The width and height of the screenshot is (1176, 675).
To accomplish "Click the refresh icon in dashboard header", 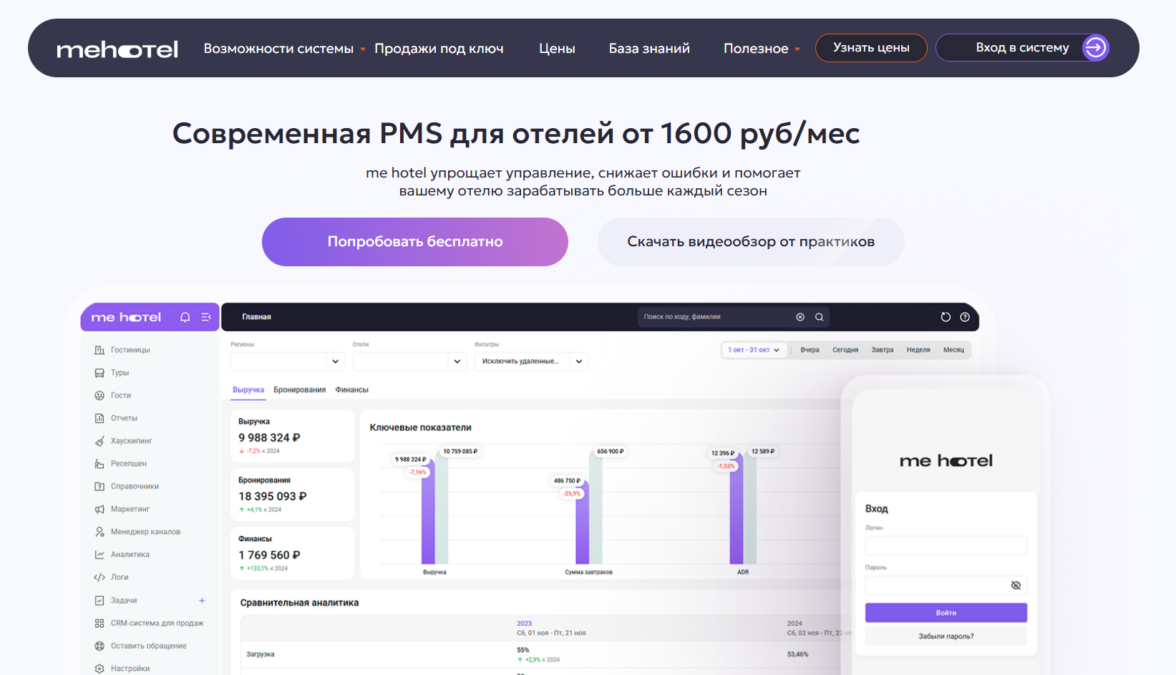I will tap(946, 317).
